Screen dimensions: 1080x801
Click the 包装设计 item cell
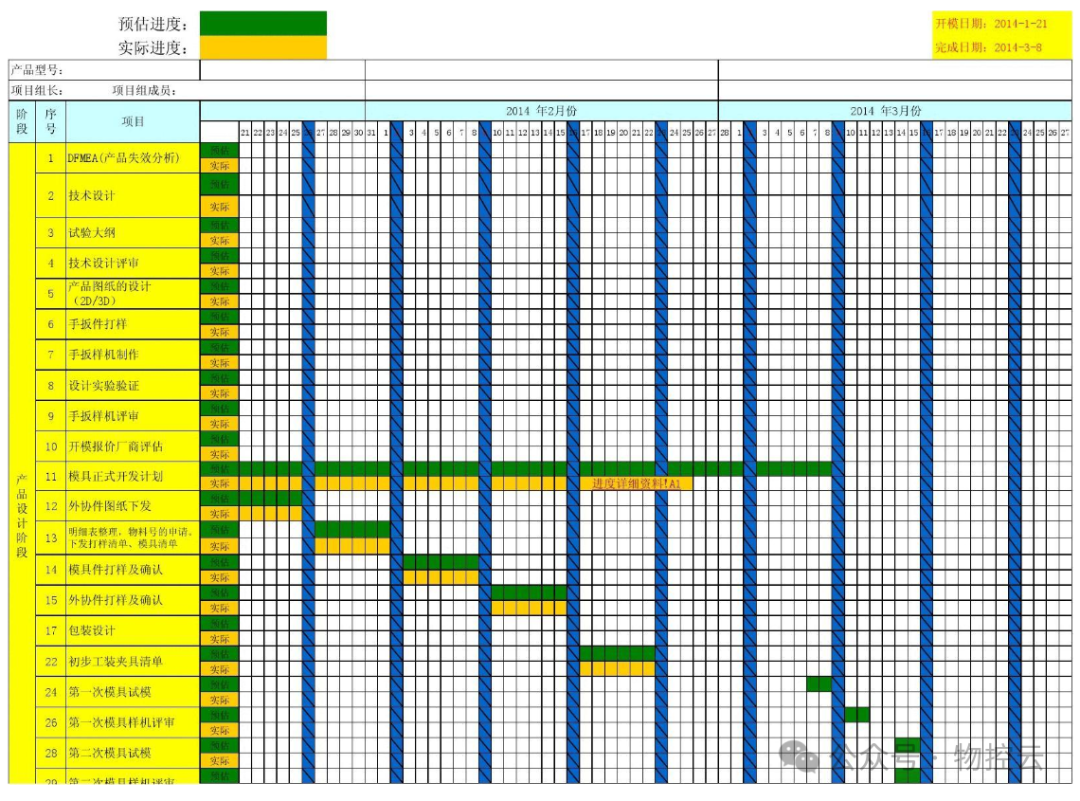coord(133,631)
